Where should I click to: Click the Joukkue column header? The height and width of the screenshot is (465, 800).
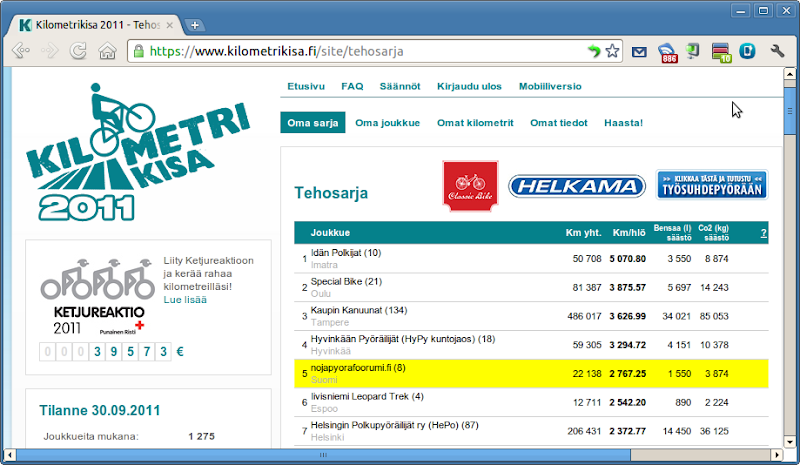330,233
